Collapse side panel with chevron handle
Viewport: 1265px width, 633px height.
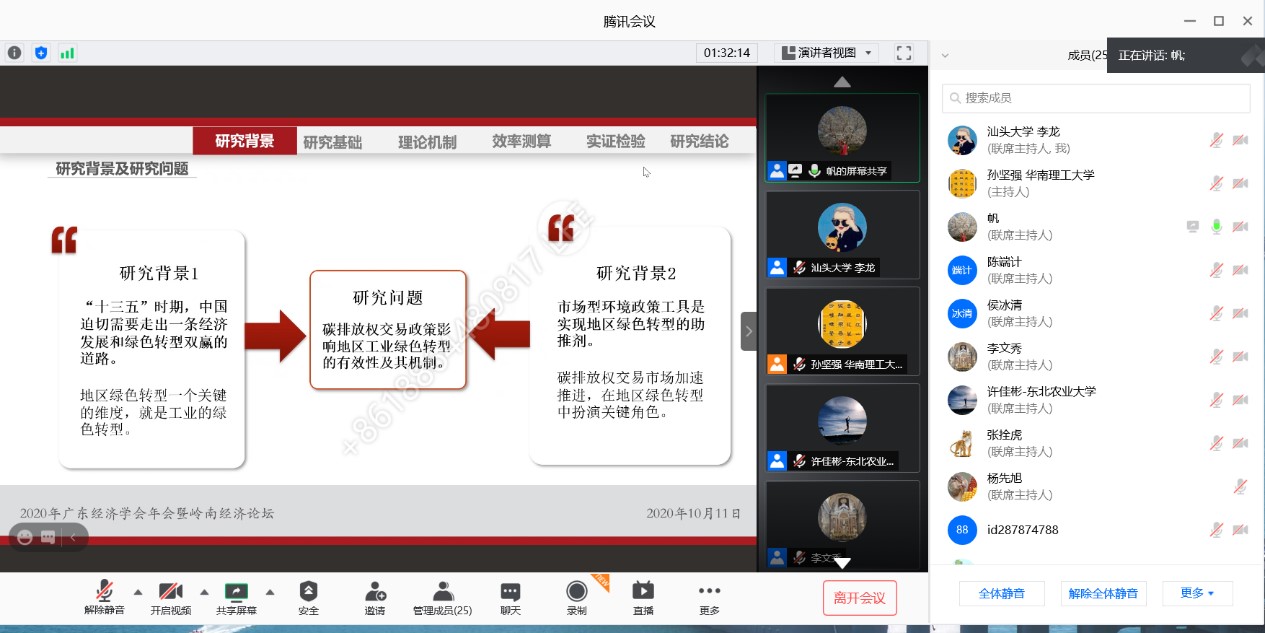coord(748,331)
